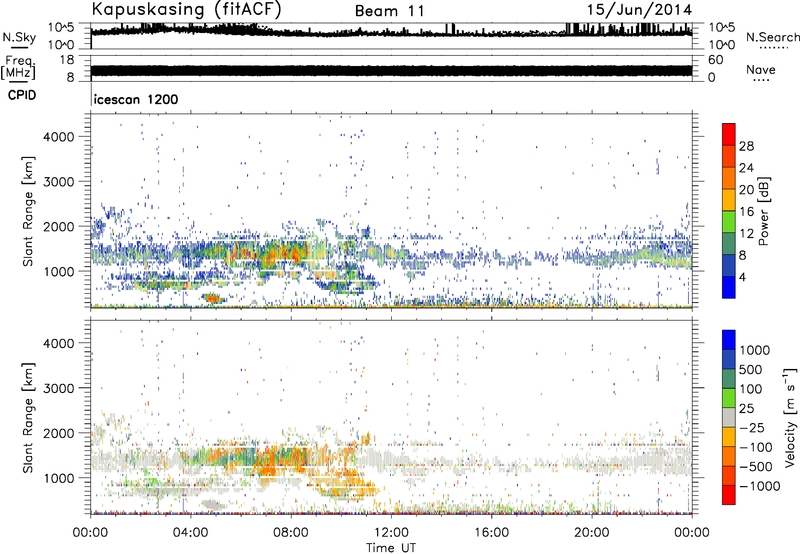Pick the red top segment of power colorbar

pos(729,134)
